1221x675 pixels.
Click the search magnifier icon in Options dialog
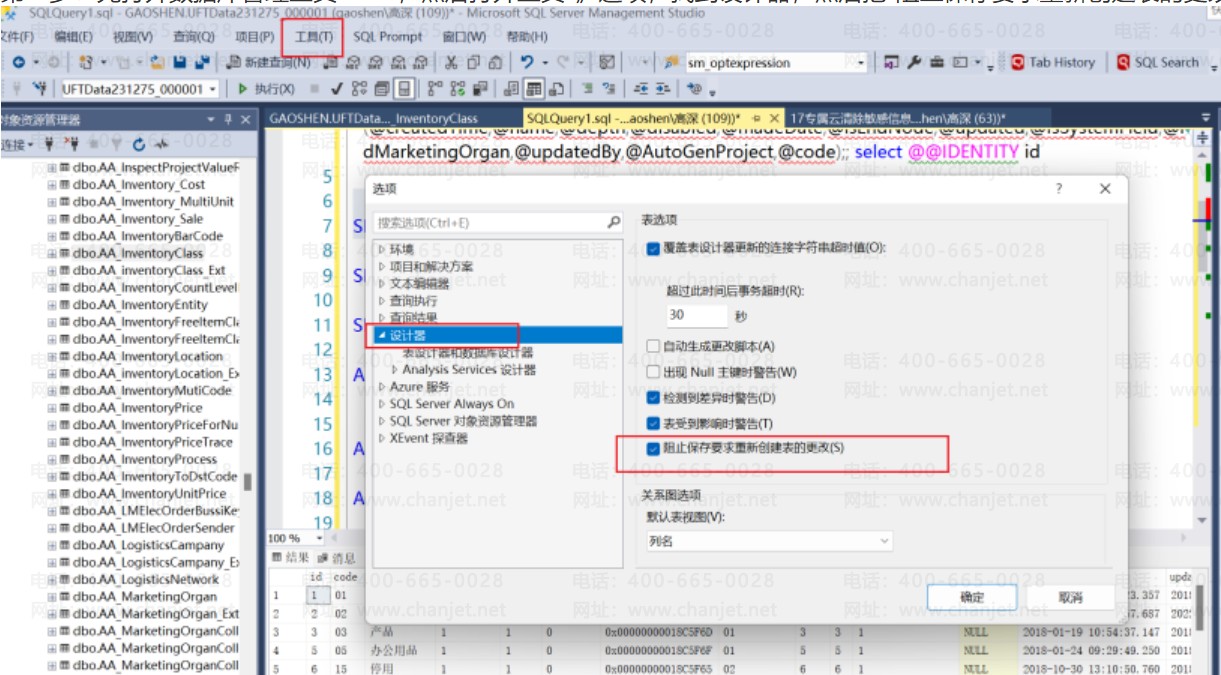[615, 222]
